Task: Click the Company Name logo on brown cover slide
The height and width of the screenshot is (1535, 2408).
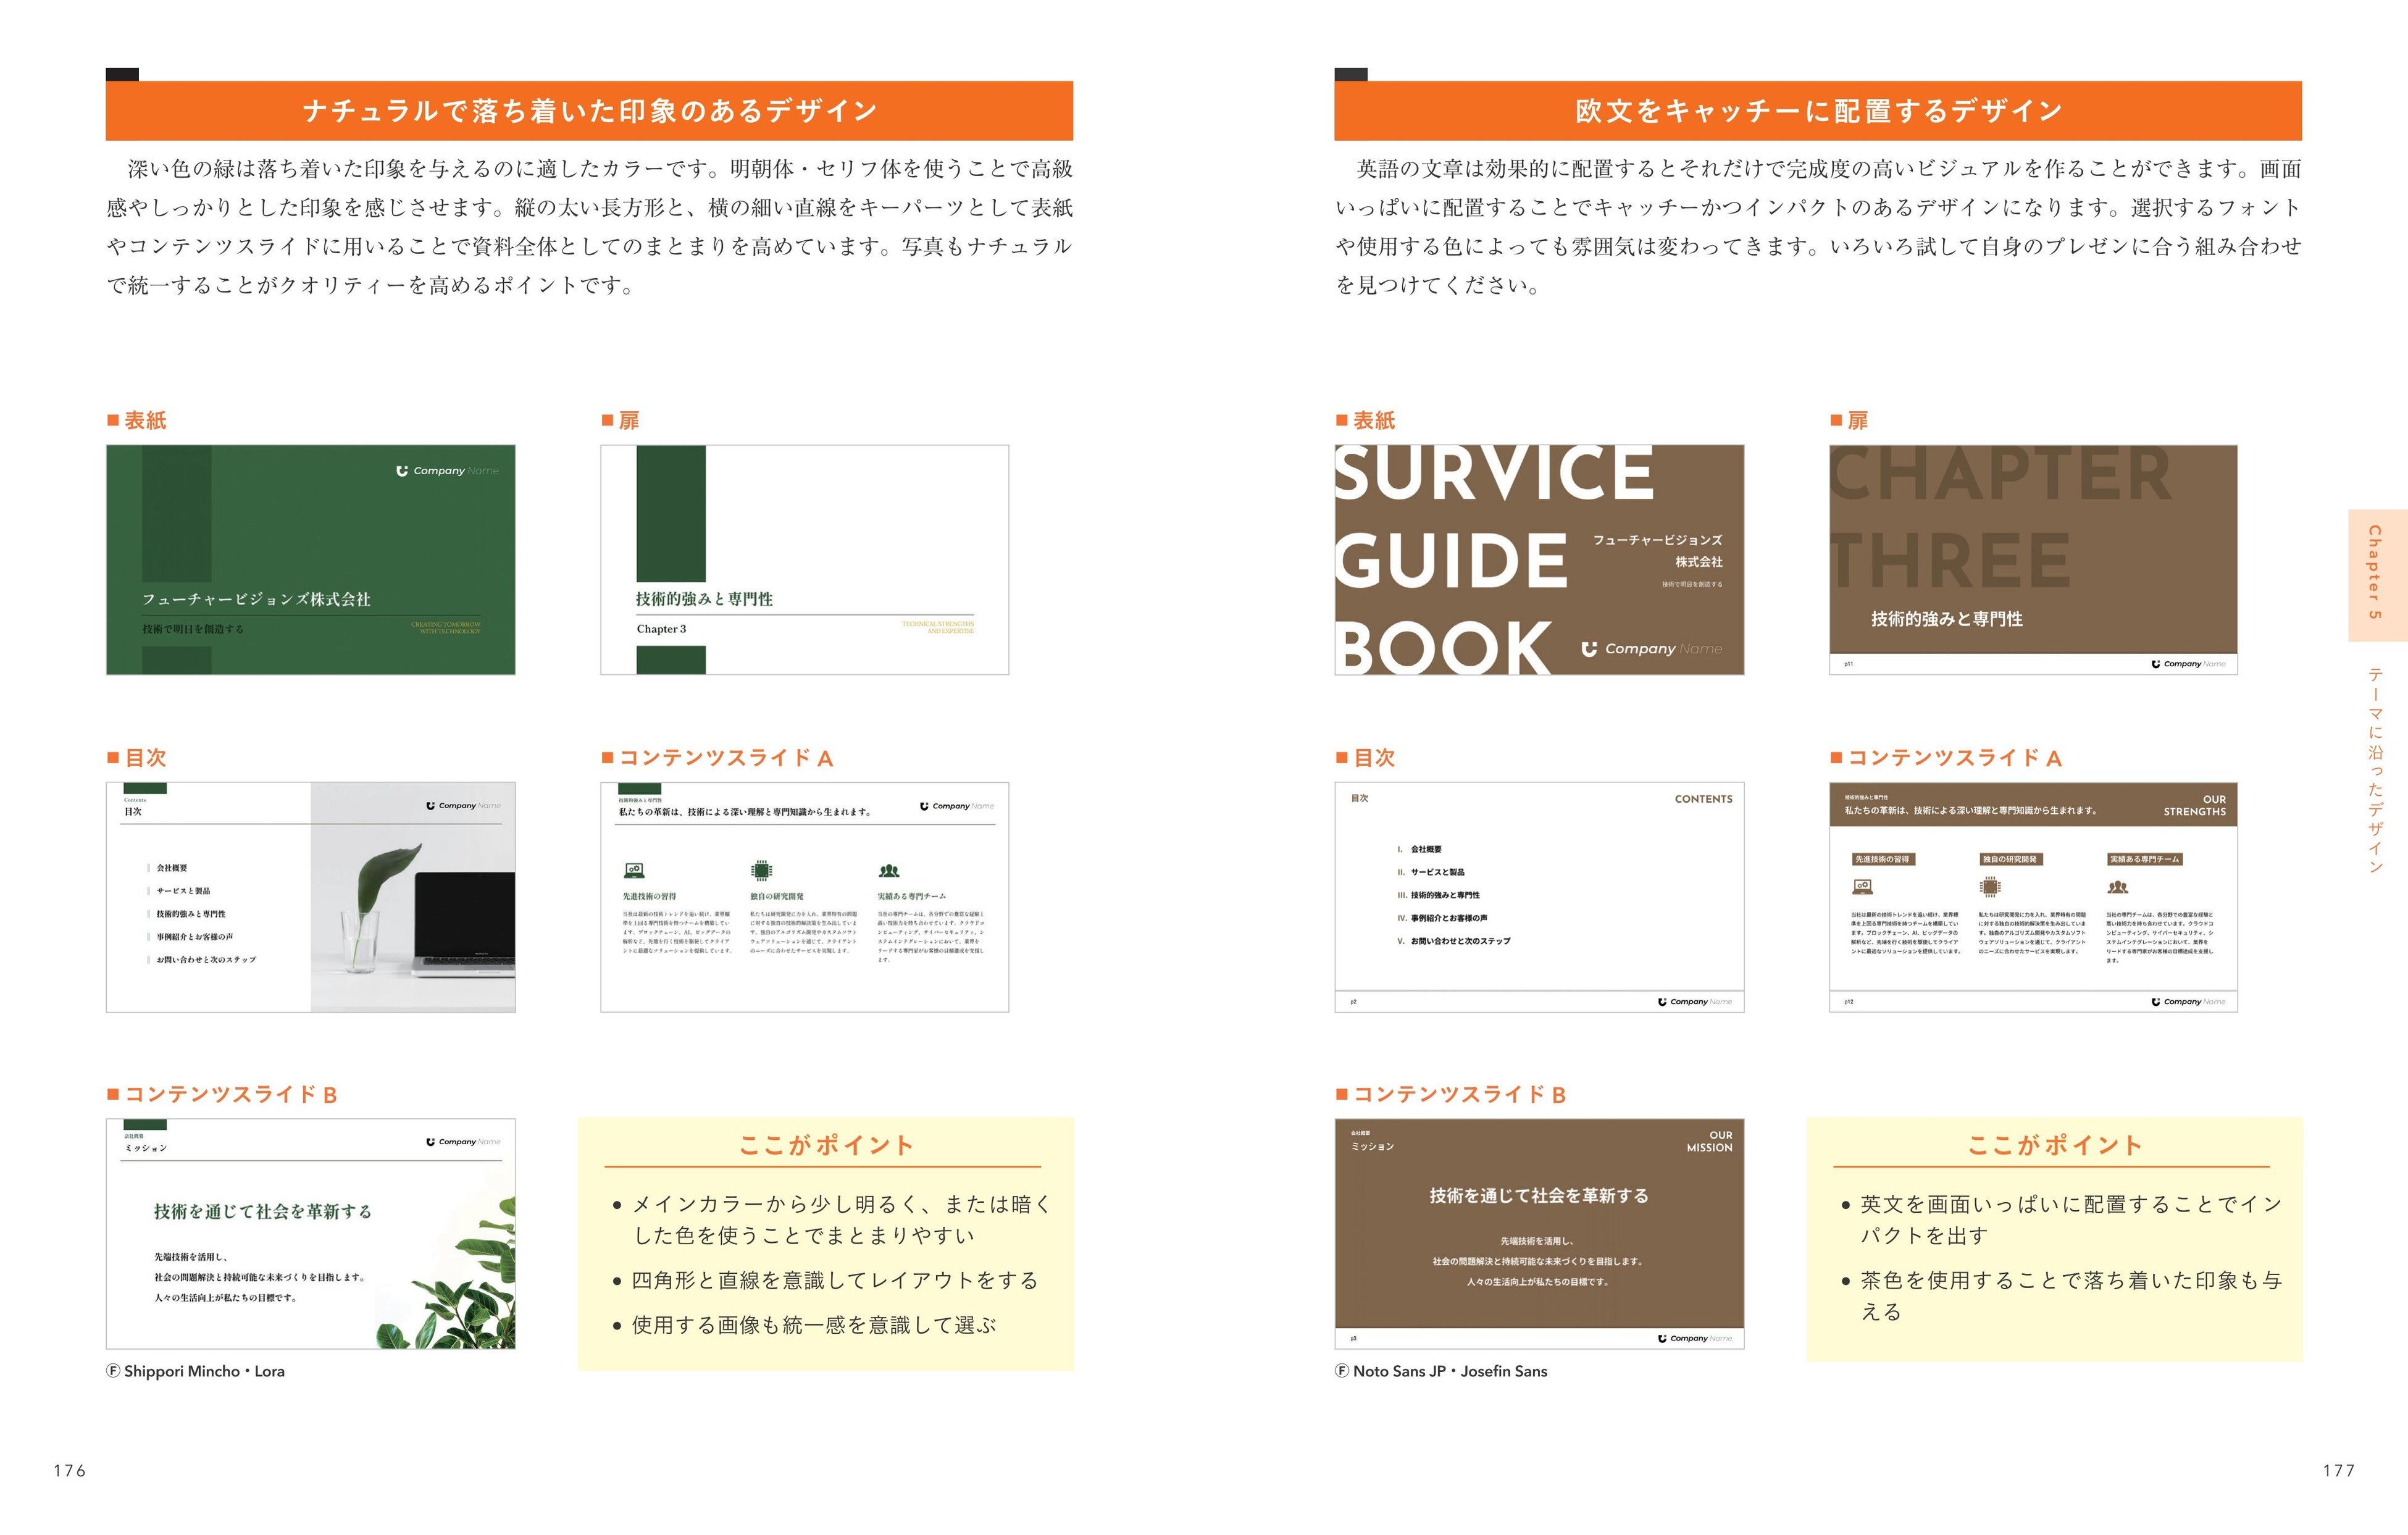Action: 1652,649
